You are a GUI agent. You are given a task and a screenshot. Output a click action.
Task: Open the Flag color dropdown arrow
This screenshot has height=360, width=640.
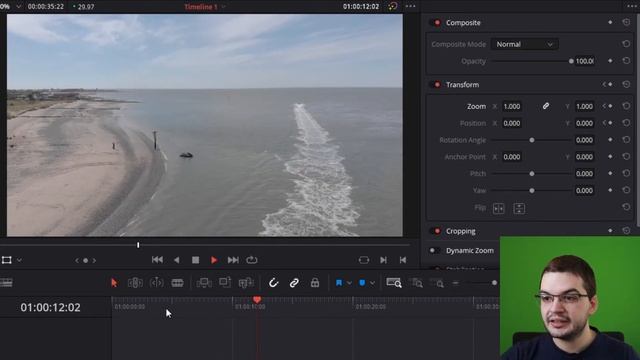tap(349, 283)
